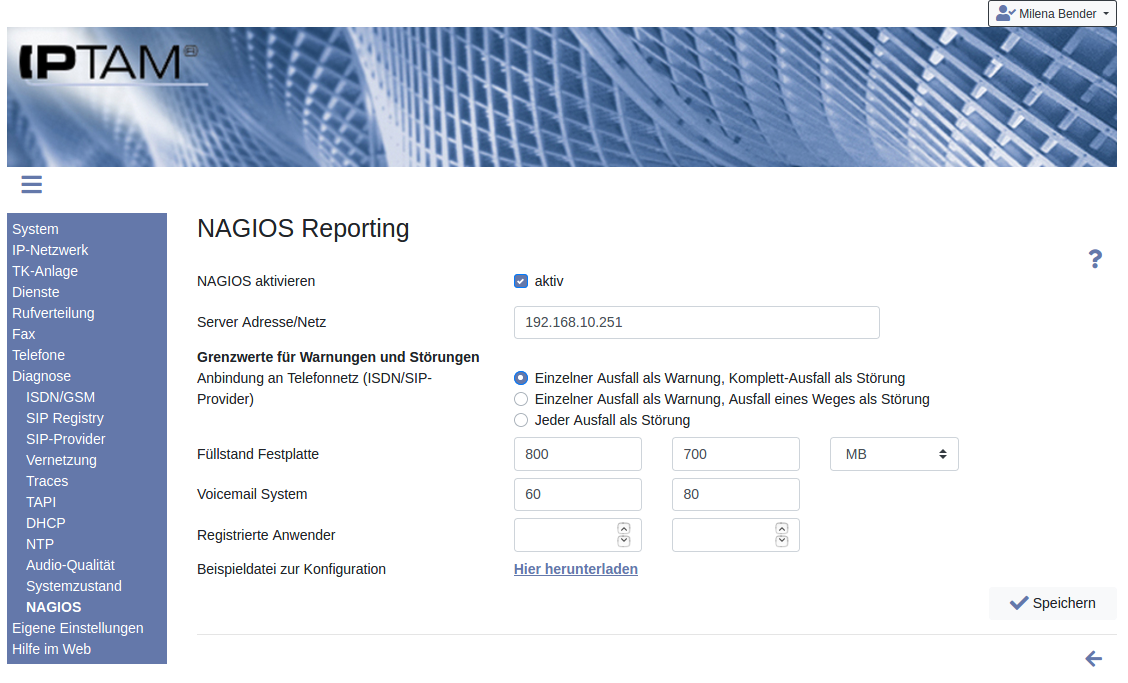
Task: Click the 'Hier herunterladen' link
Action: (x=576, y=569)
